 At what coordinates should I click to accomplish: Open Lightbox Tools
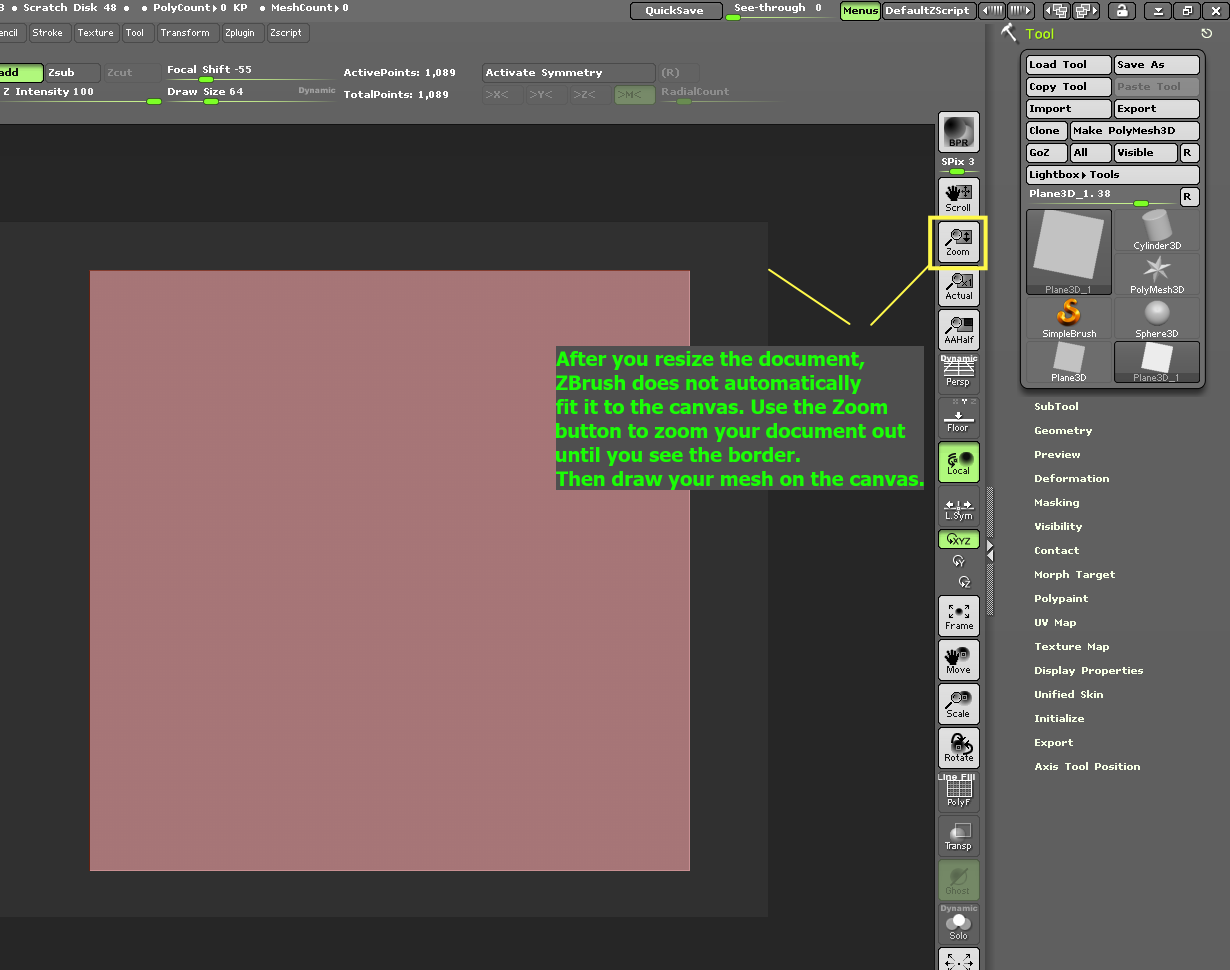(1113, 175)
